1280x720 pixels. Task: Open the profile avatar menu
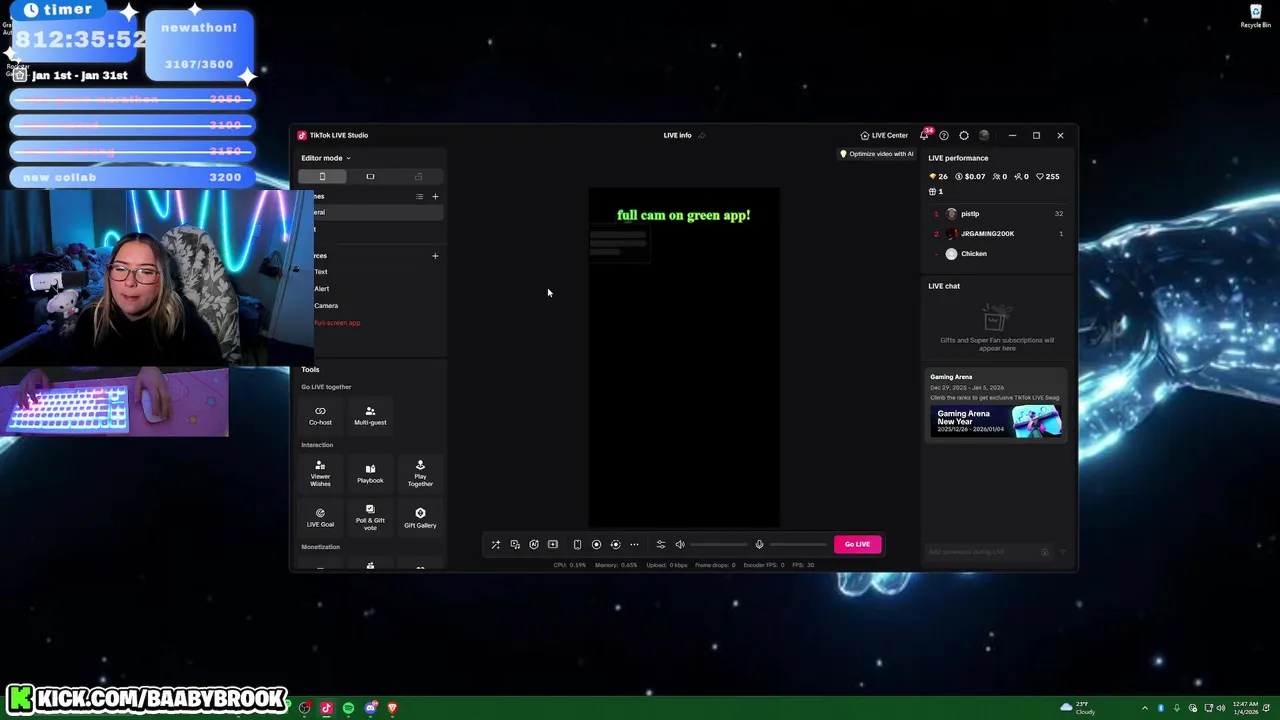click(984, 136)
